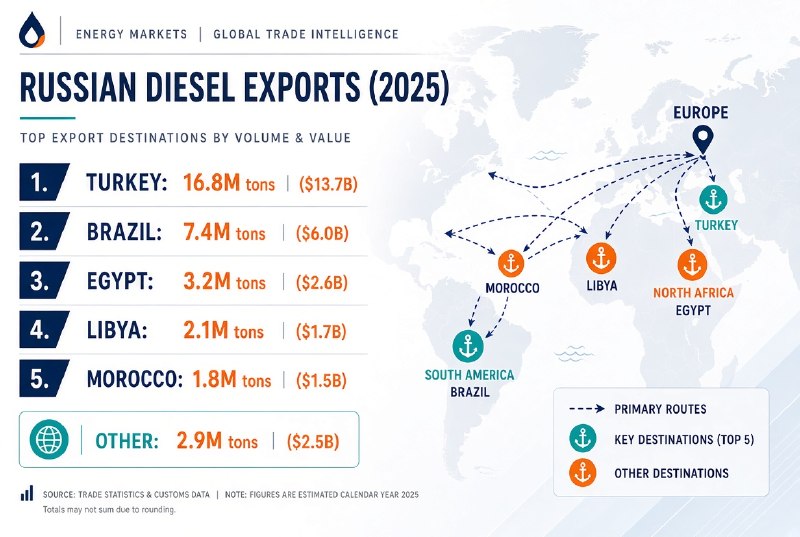Click the rank 3 number badge
This screenshot has height=537, width=800.
click(43, 280)
